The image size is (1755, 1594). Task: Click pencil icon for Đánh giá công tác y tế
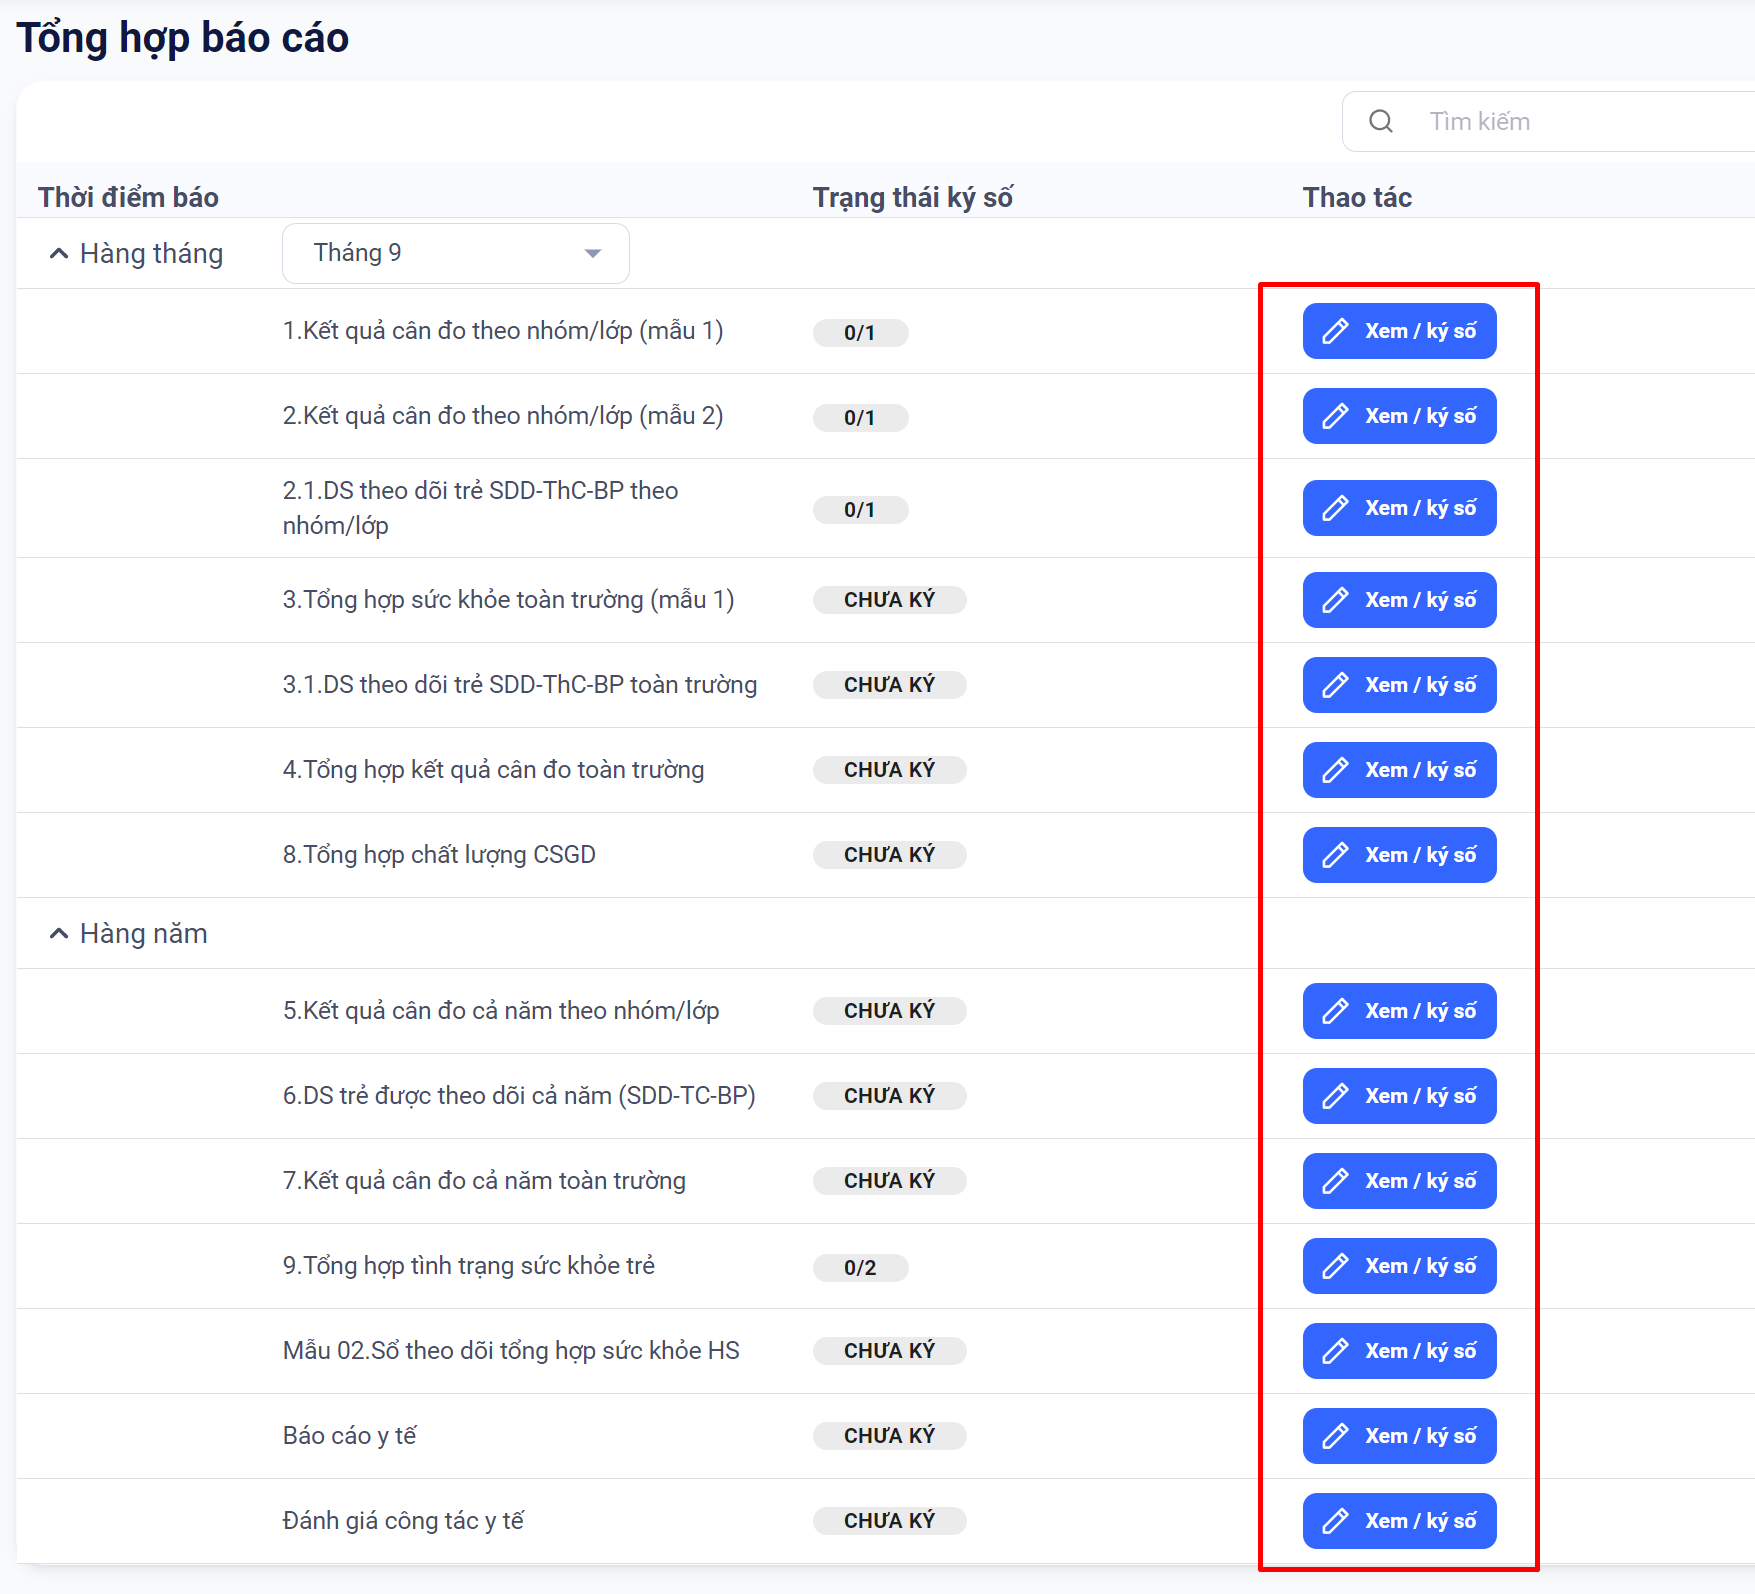click(1335, 1521)
